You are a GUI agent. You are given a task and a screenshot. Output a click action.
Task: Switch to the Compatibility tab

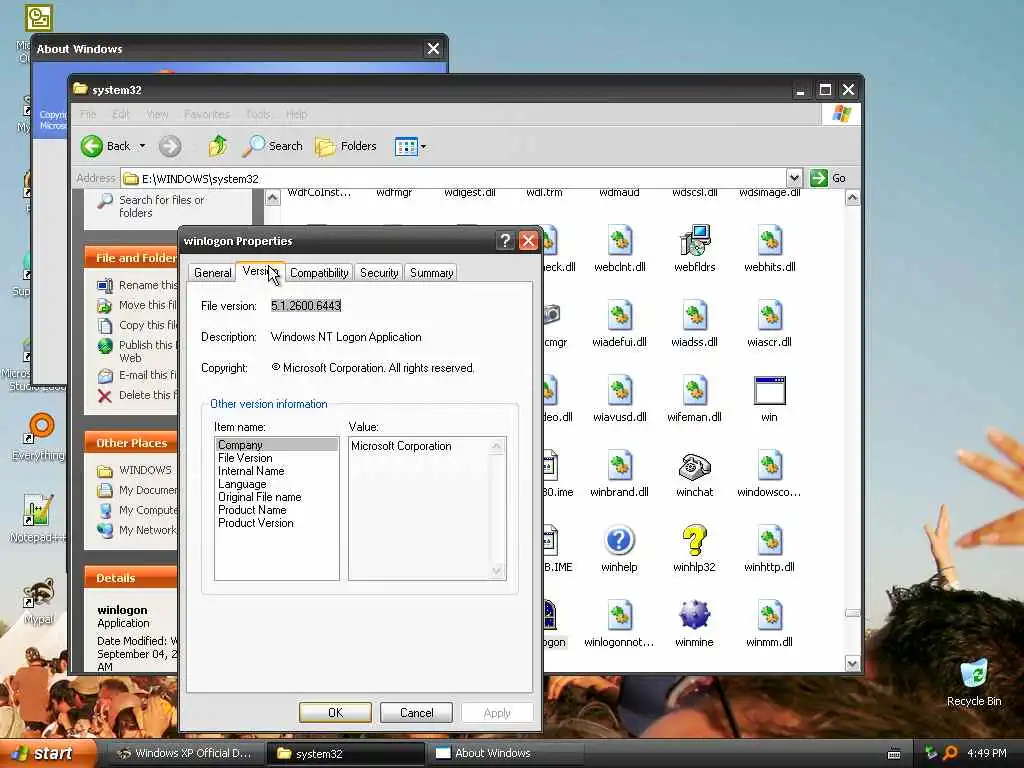click(319, 273)
